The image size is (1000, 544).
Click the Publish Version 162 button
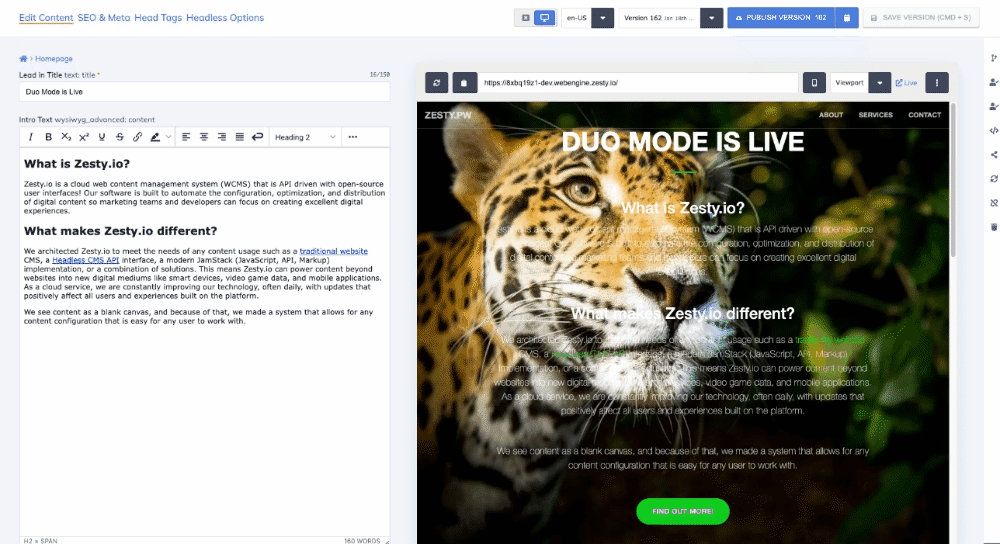tap(782, 18)
